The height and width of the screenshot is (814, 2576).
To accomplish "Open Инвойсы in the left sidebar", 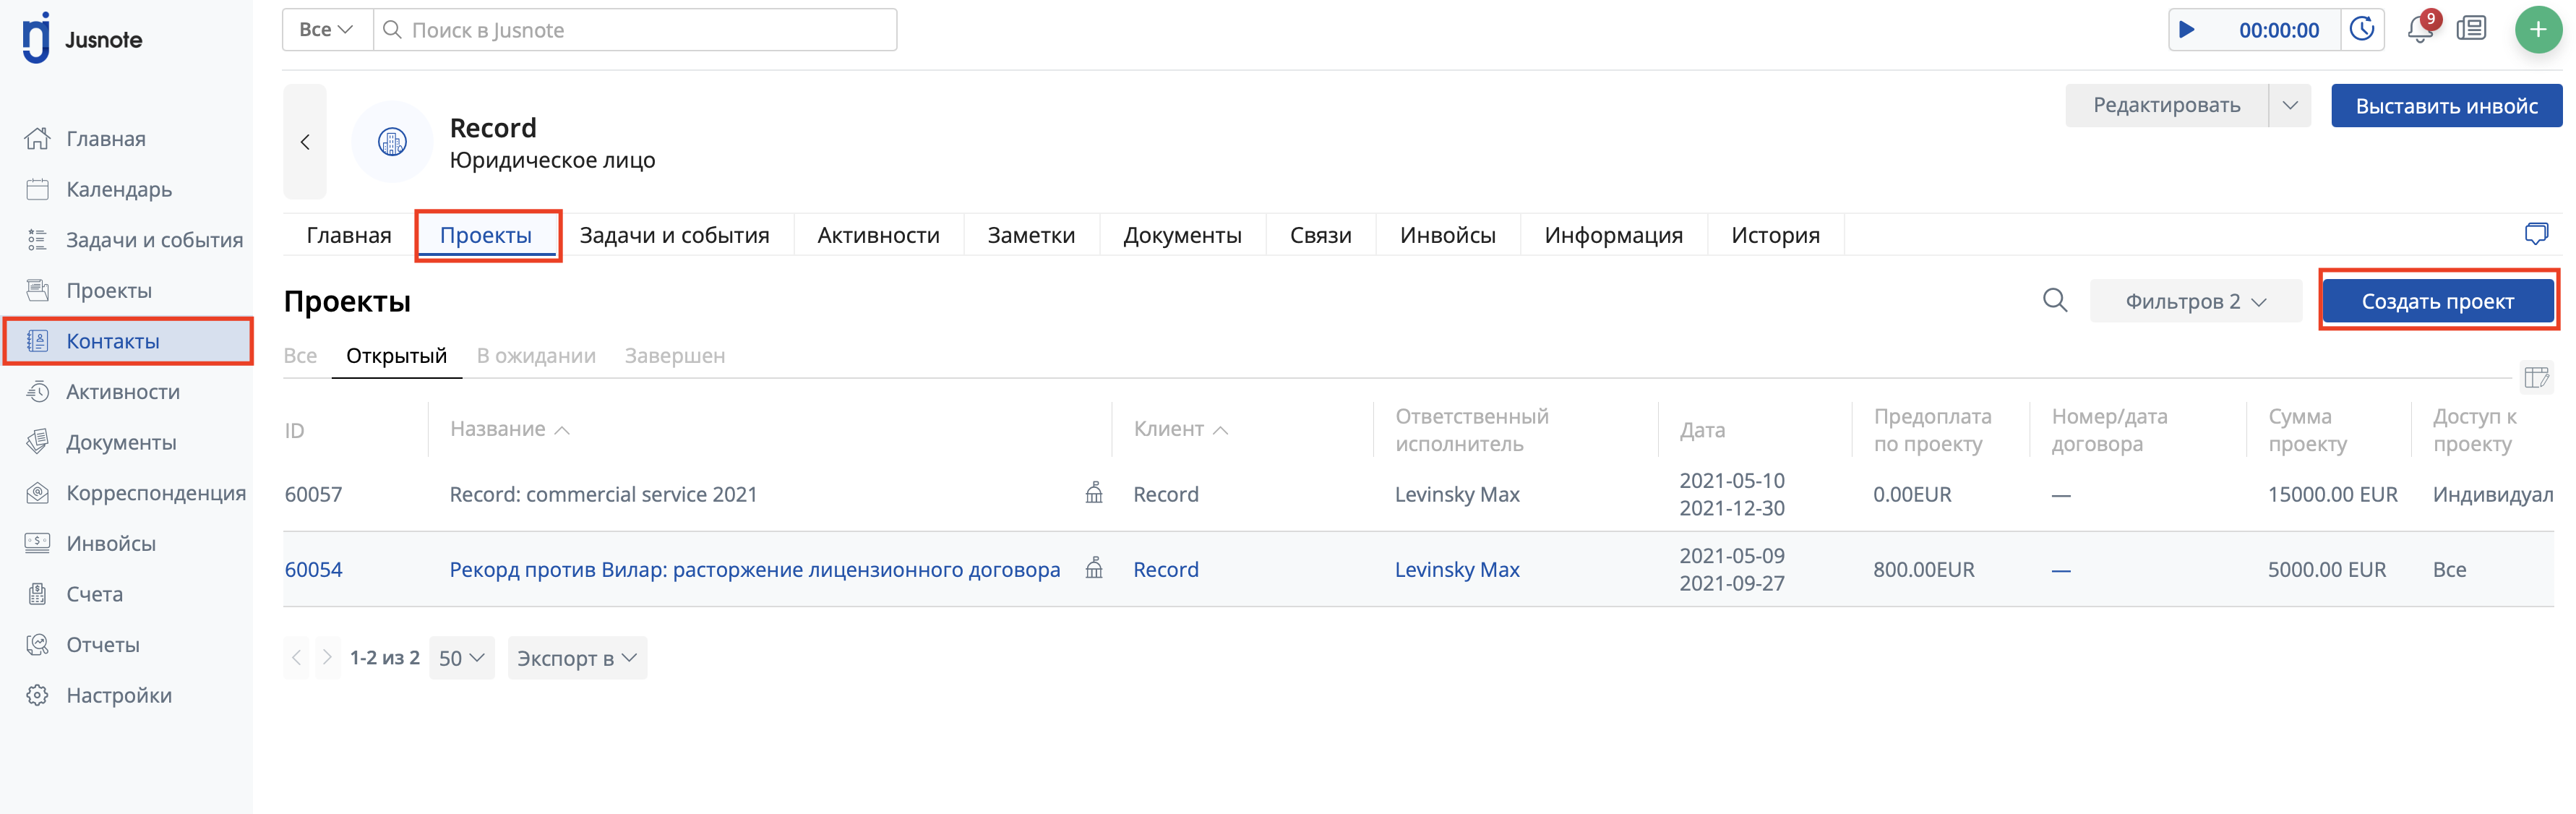I will (110, 543).
